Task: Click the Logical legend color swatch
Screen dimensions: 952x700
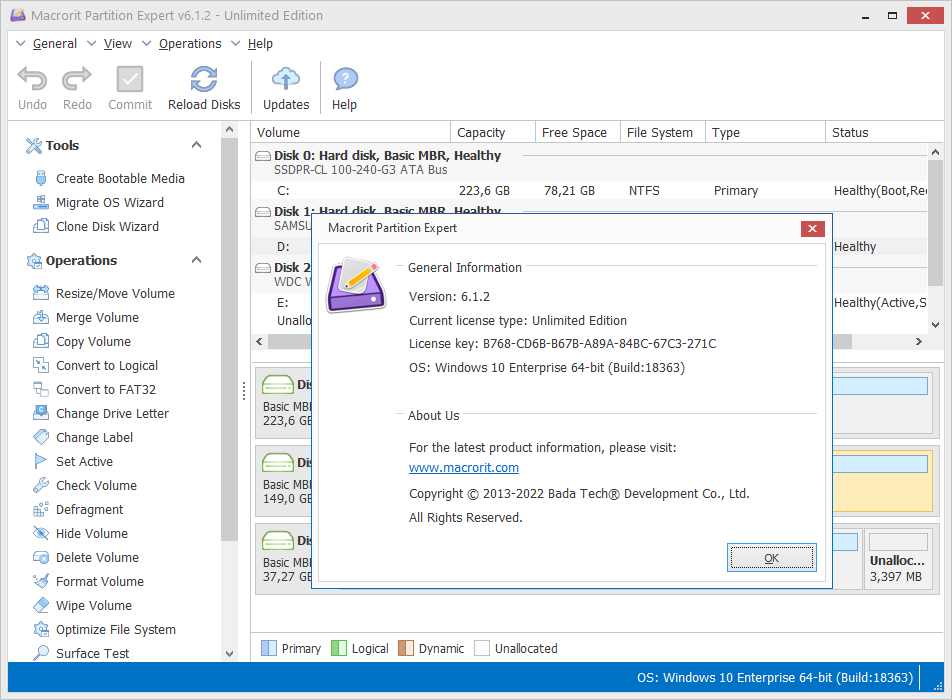Action: point(339,648)
